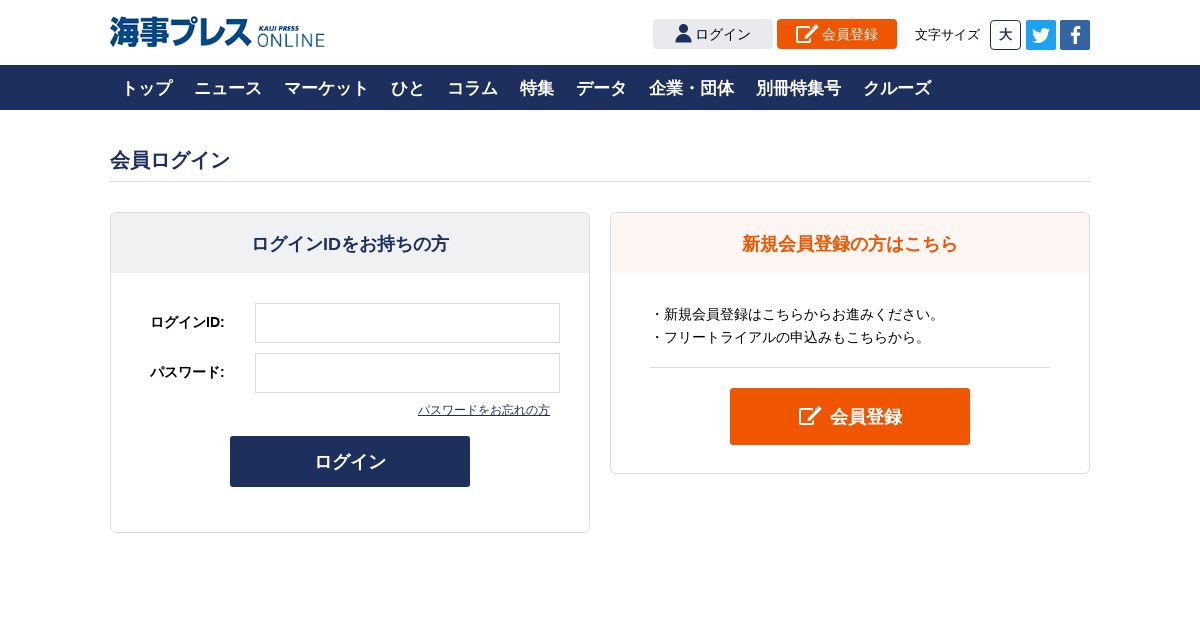Follow the パスワードをお忘れの方 link

tap(484, 410)
